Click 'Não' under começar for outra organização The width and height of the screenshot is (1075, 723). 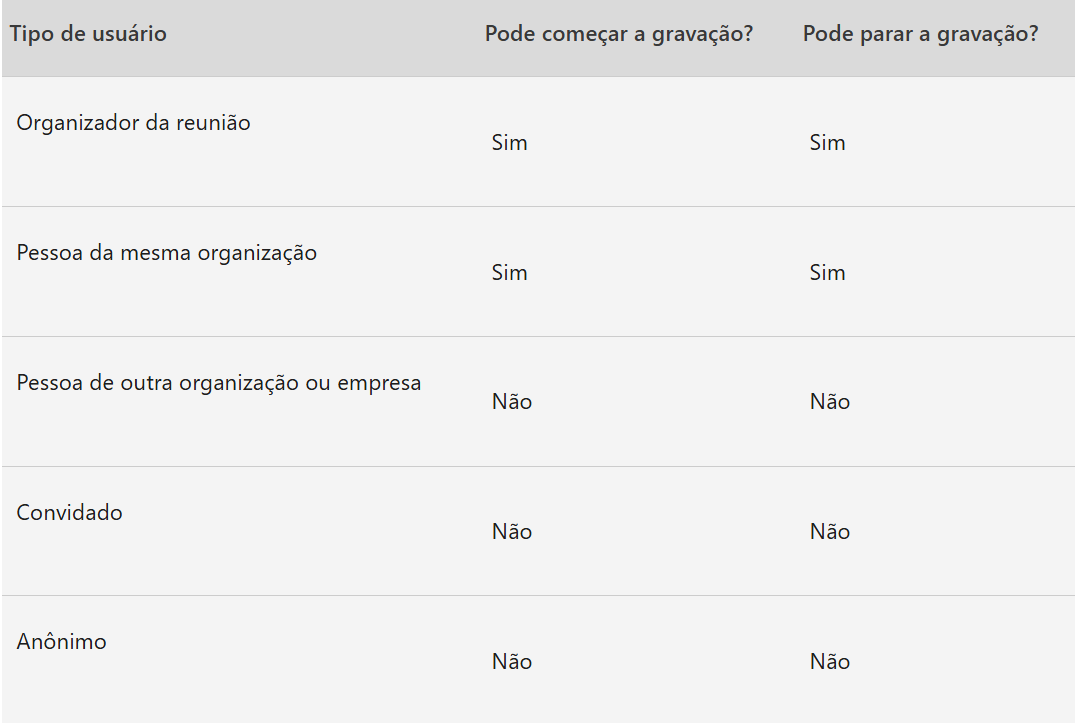pyautogui.click(x=512, y=402)
